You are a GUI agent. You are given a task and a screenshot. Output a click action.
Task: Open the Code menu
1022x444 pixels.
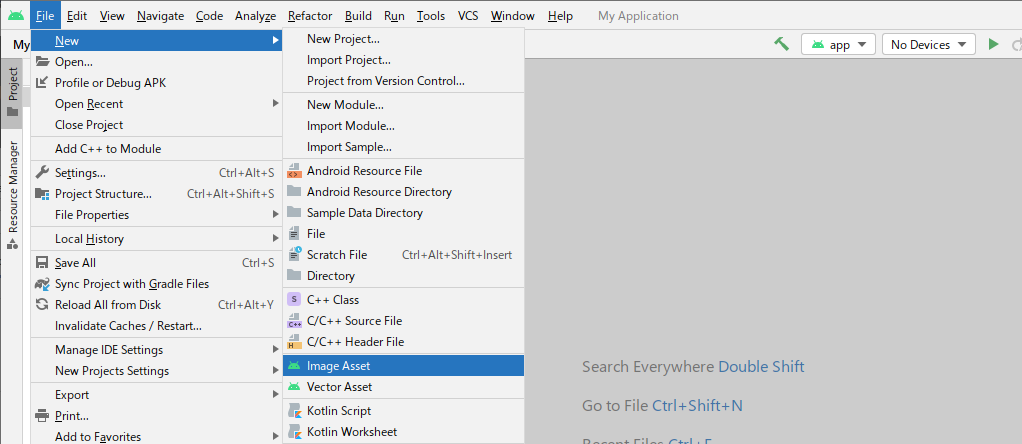[209, 16]
